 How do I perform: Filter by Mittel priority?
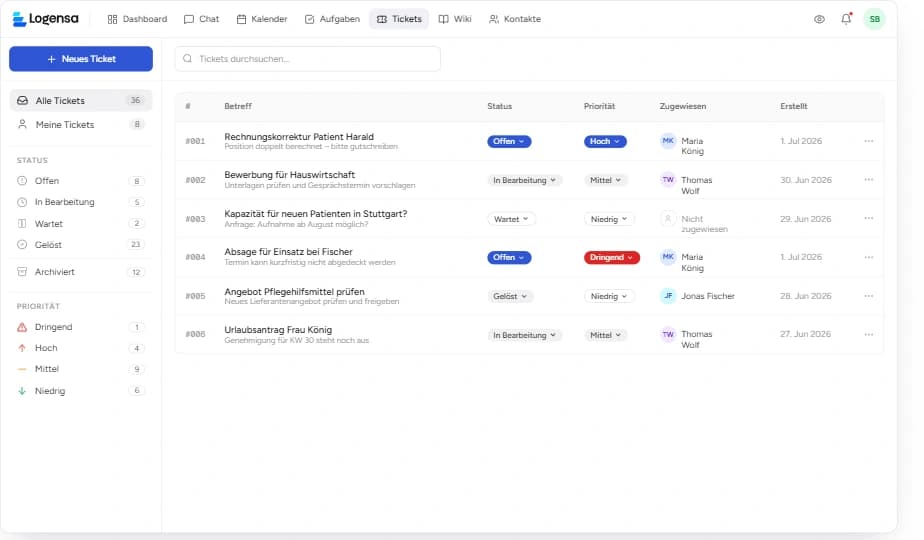(81, 369)
